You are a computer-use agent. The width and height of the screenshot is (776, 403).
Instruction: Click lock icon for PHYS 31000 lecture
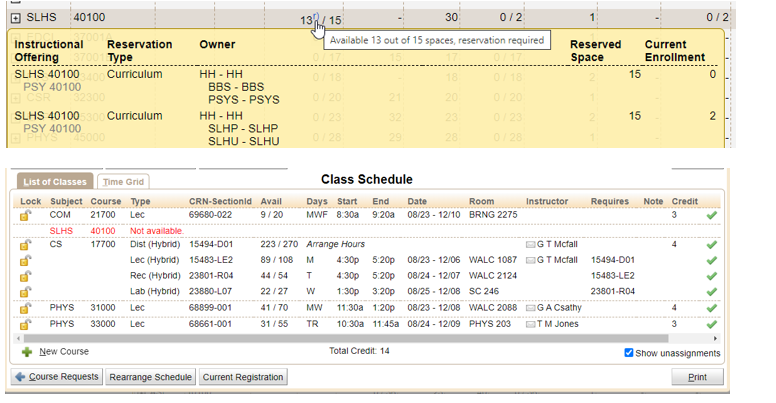27,308
